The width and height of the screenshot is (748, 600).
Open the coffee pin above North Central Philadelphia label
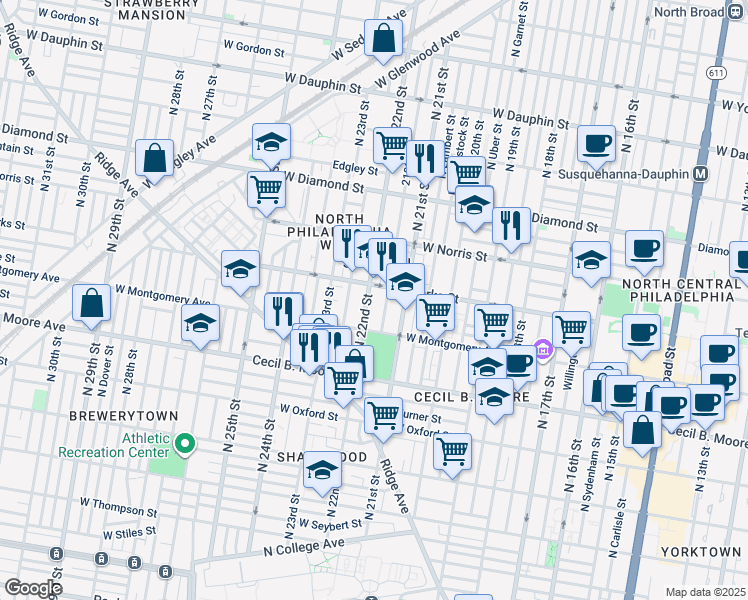tap(644, 251)
